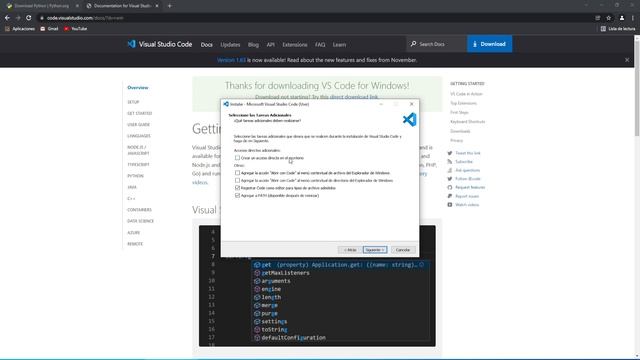The width and height of the screenshot is (640, 360).
Task: Reload the page
Action: (x=29, y=18)
